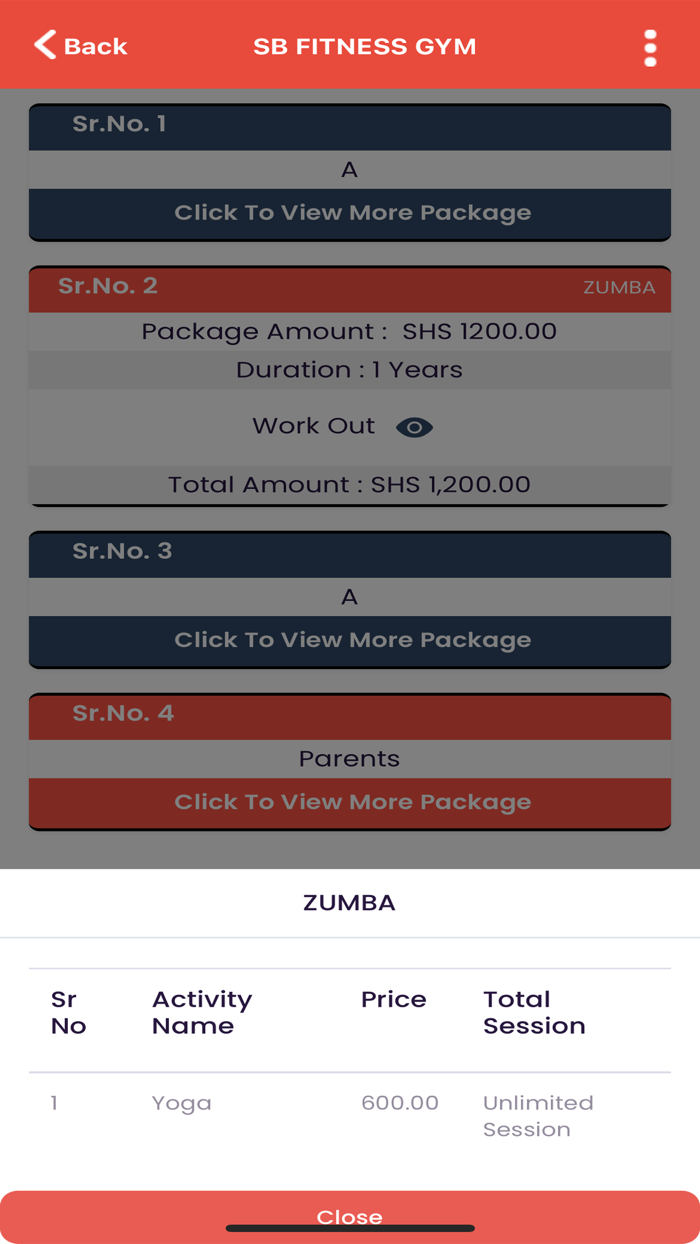Click the Duration 1 Years row
This screenshot has height=1244, width=700.
pyautogui.click(x=350, y=370)
